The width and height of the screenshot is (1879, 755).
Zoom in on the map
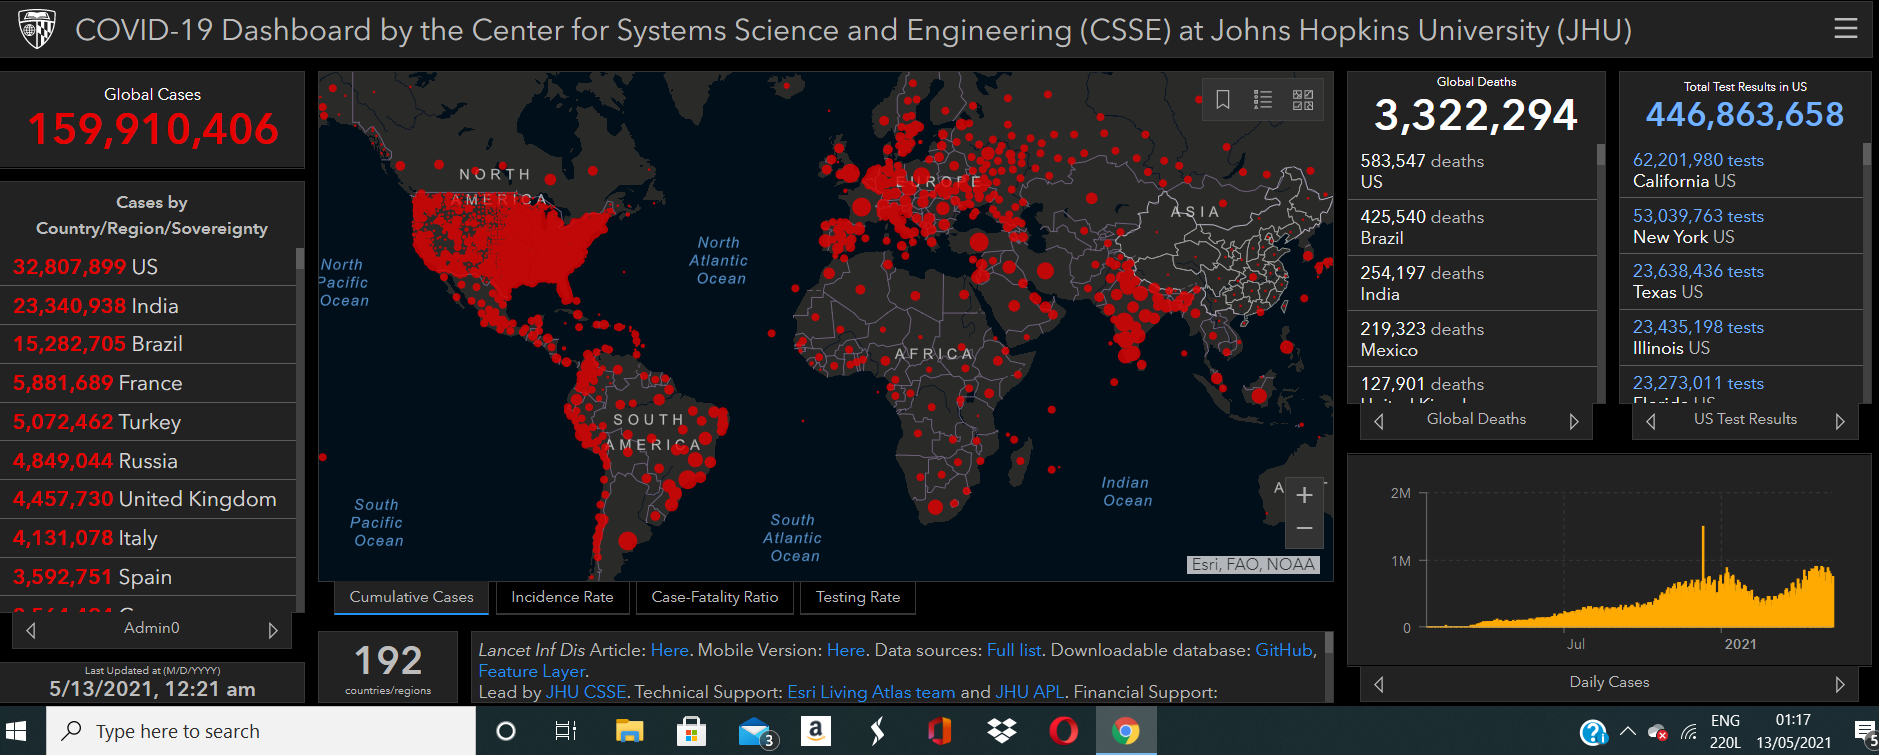click(1304, 495)
